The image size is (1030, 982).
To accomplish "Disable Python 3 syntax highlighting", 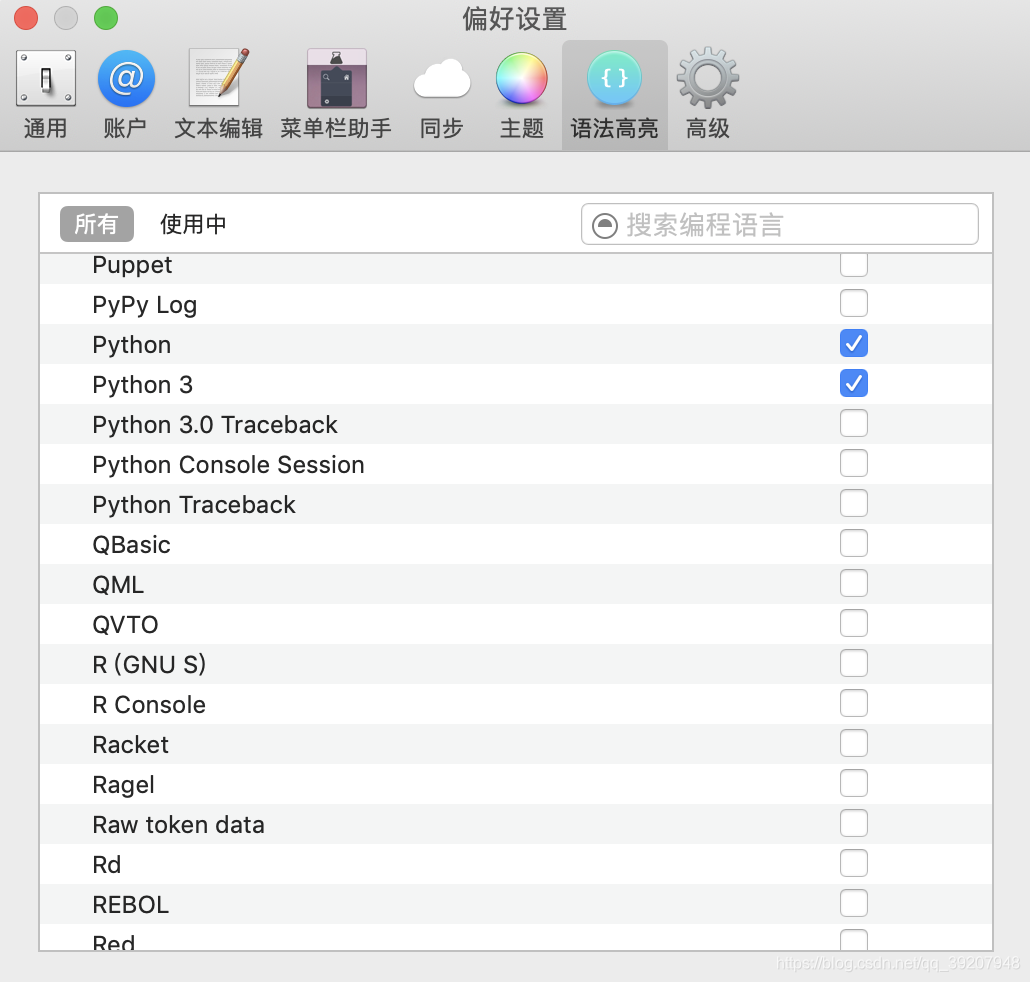I will click(853, 383).
